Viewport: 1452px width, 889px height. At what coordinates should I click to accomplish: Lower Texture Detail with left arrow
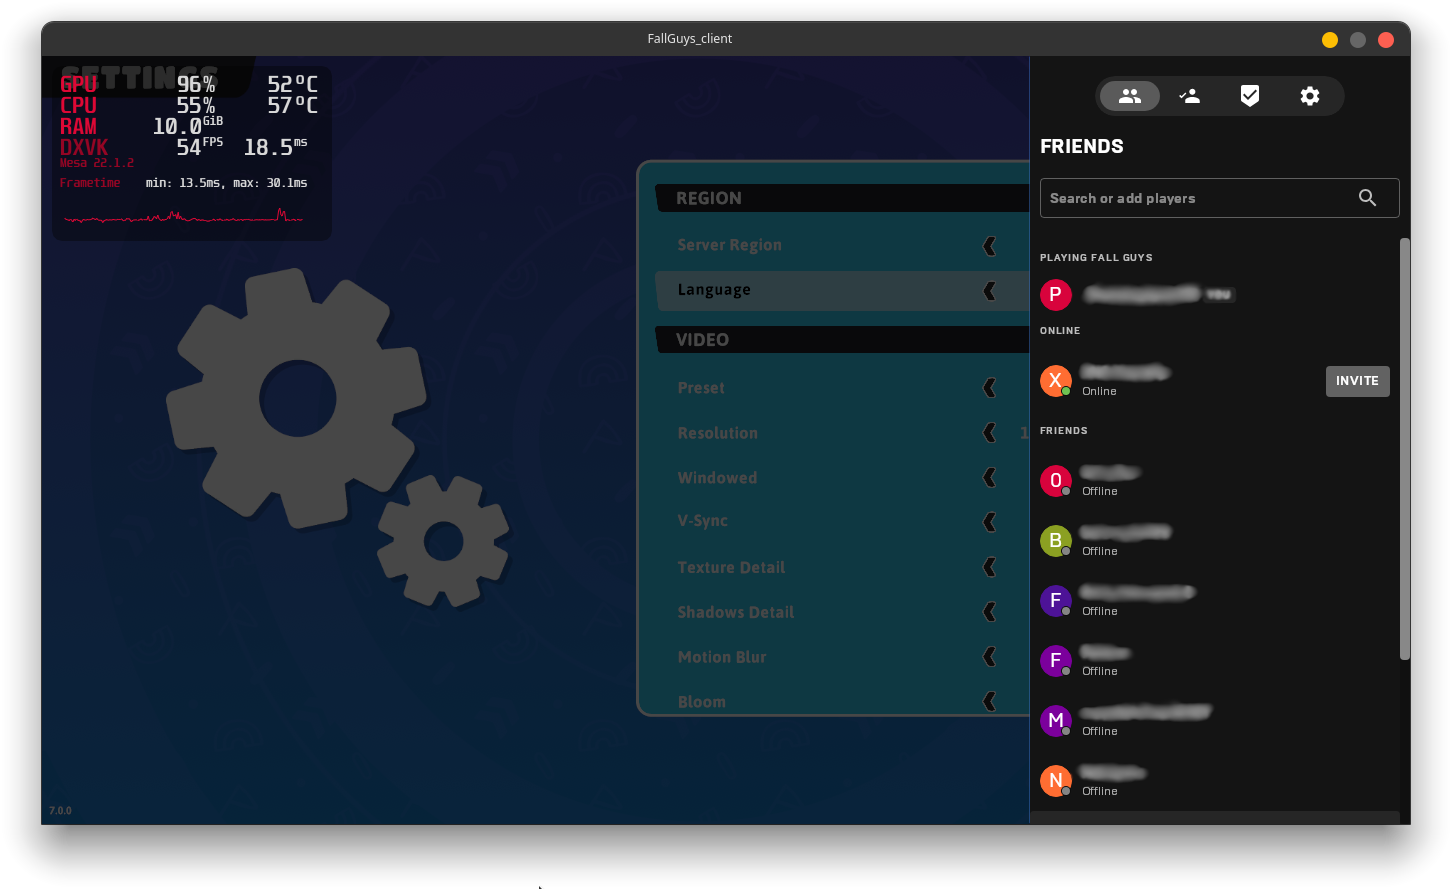(989, 567)
